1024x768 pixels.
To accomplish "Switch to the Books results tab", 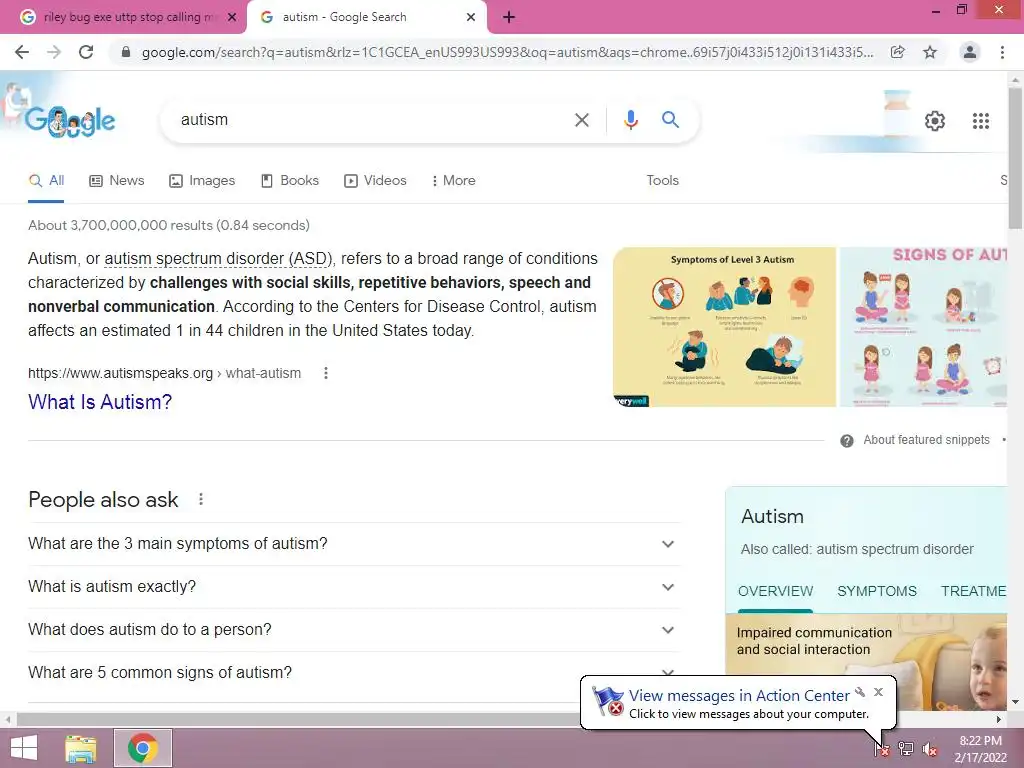I will click(289, 180).
